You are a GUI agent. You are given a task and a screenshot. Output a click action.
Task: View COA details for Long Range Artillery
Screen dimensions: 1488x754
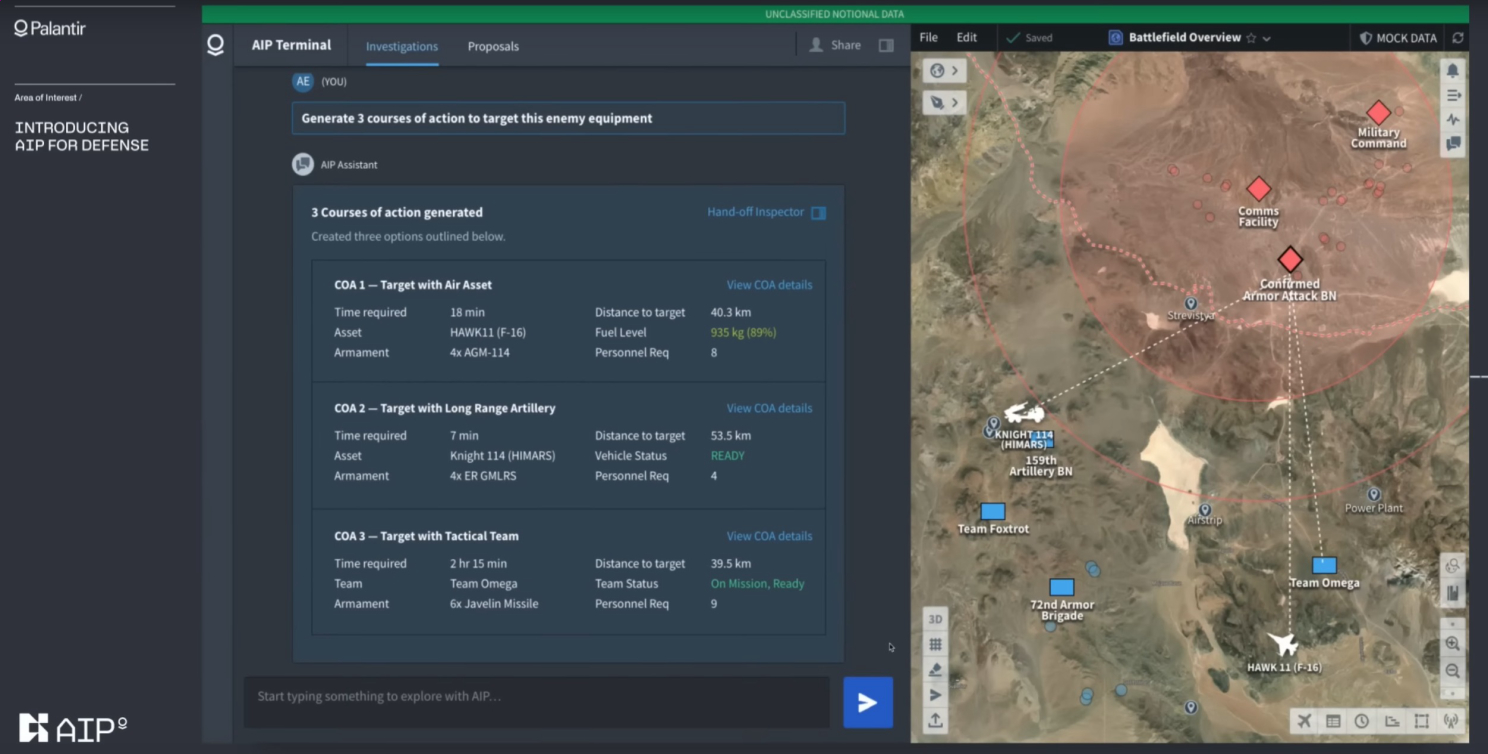click(769, 408)
